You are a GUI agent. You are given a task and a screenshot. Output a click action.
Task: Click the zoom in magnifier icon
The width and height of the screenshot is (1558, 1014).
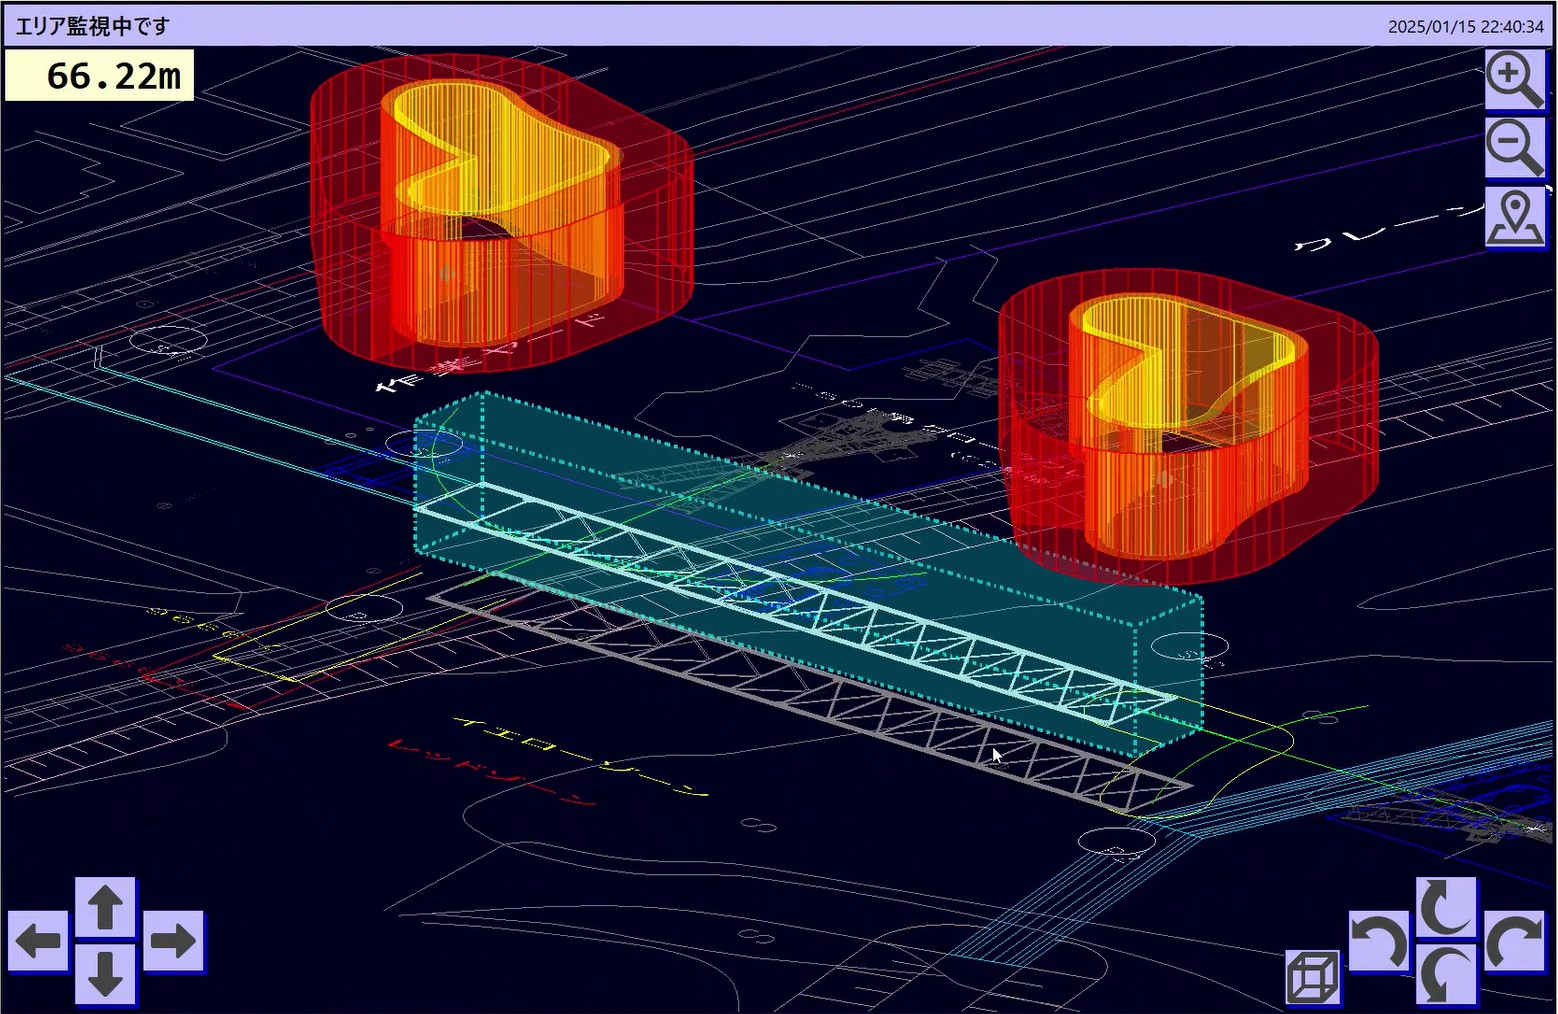tap(1514, 78)
